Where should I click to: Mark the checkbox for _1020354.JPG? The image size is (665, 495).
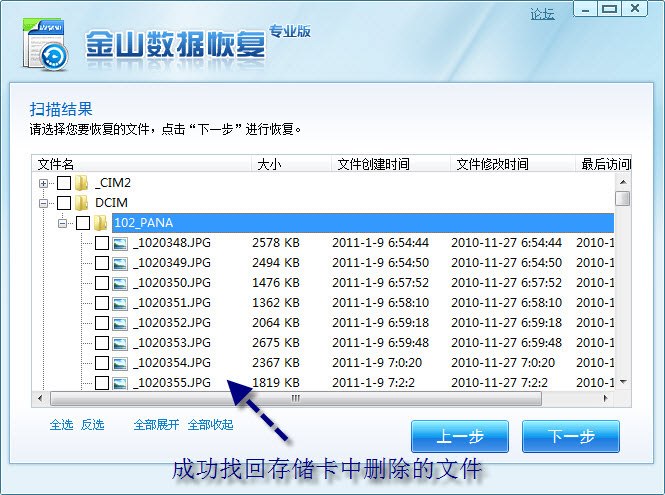(102, 363)
